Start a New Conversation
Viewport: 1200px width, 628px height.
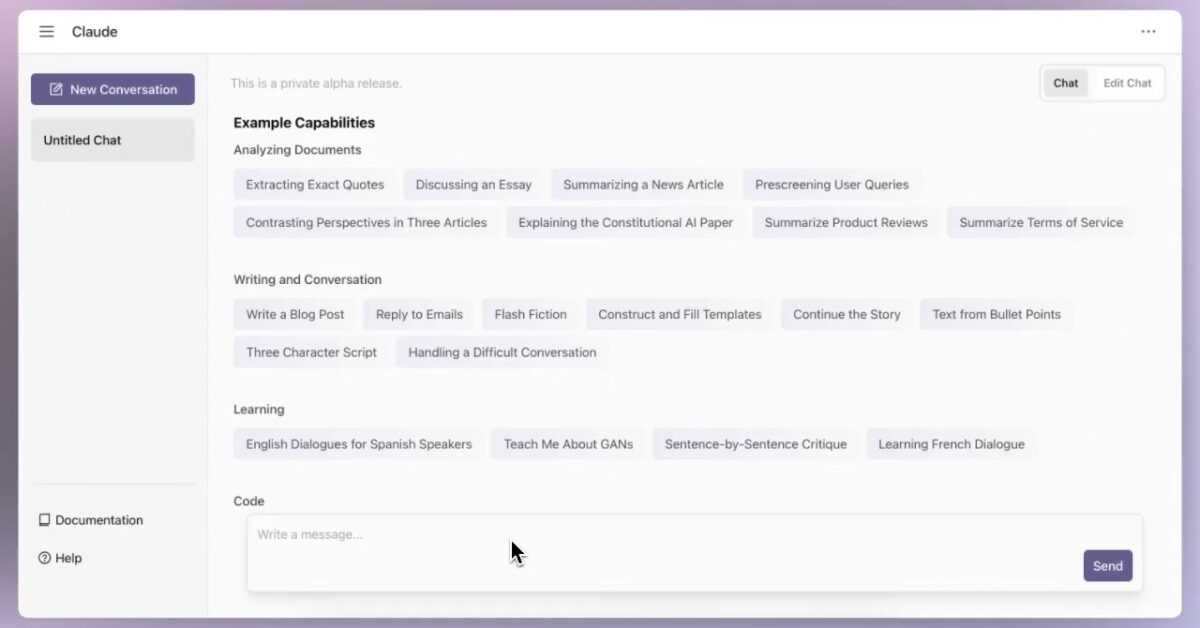coord(113,89)
